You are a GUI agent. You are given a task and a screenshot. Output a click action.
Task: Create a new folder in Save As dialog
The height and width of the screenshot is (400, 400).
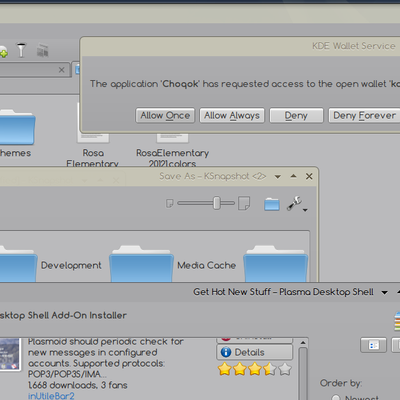(x=272, y=204)
